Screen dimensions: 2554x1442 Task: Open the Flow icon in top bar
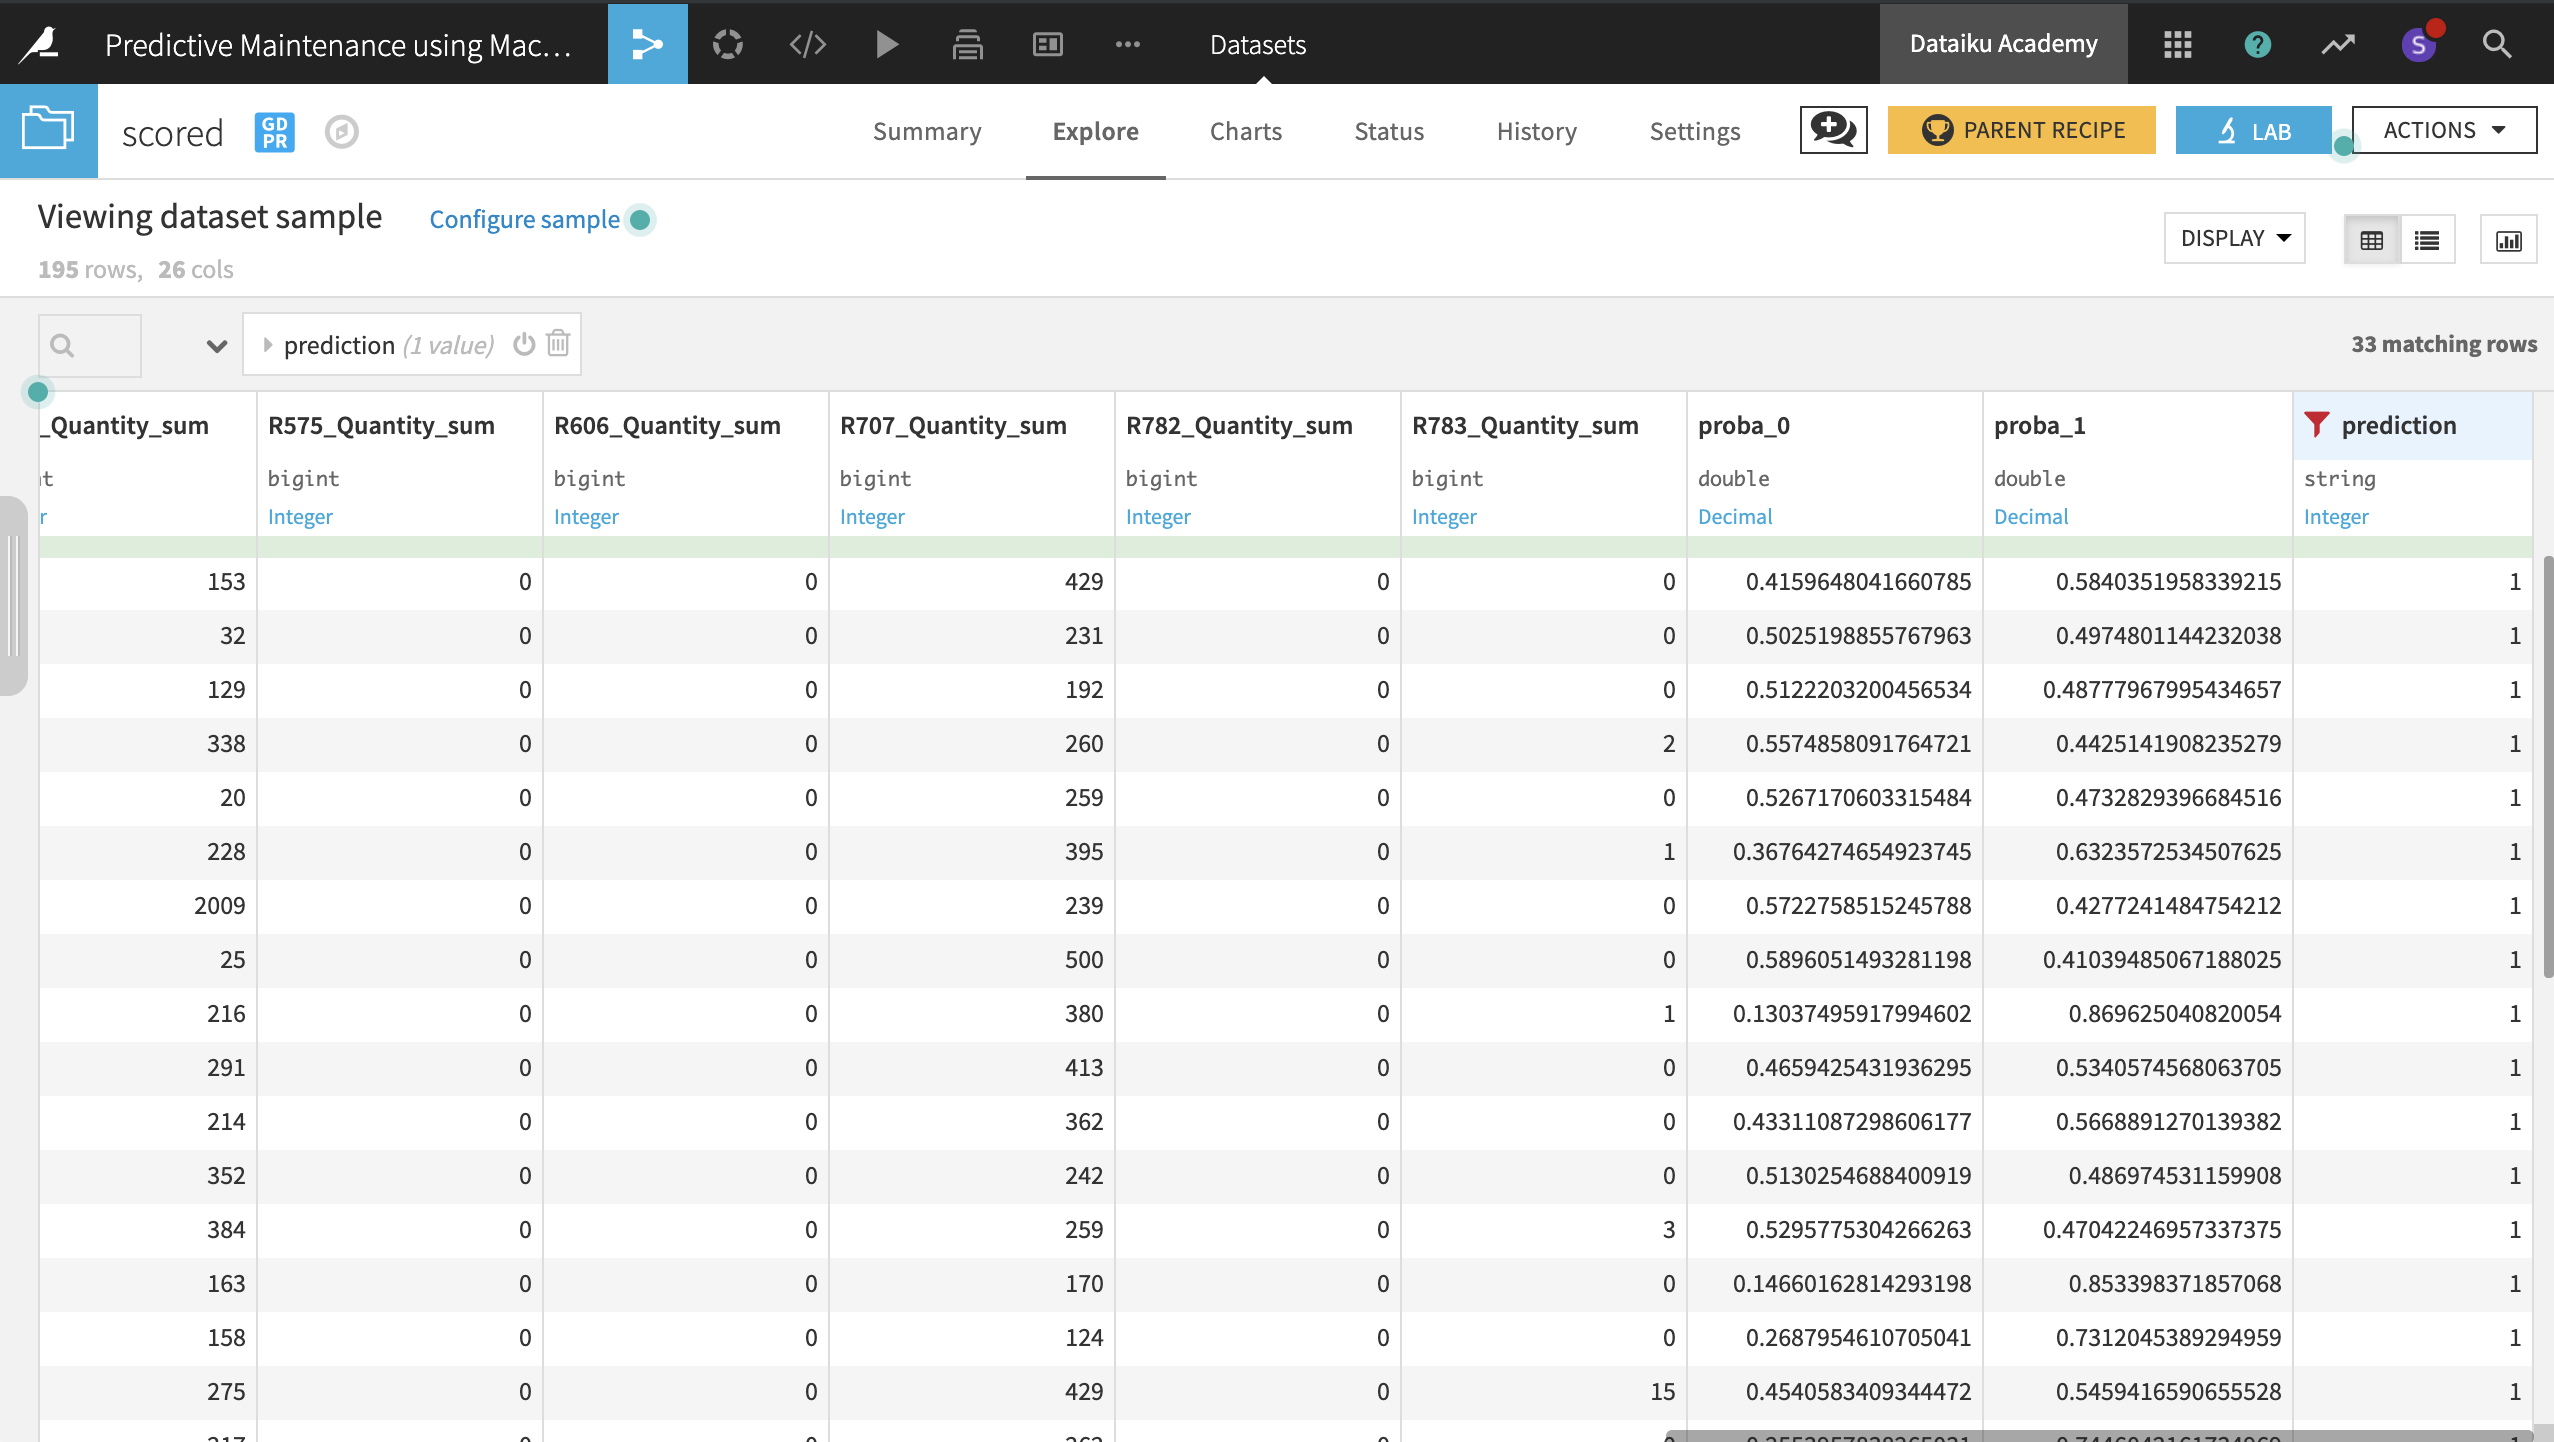tap(647, 44)
